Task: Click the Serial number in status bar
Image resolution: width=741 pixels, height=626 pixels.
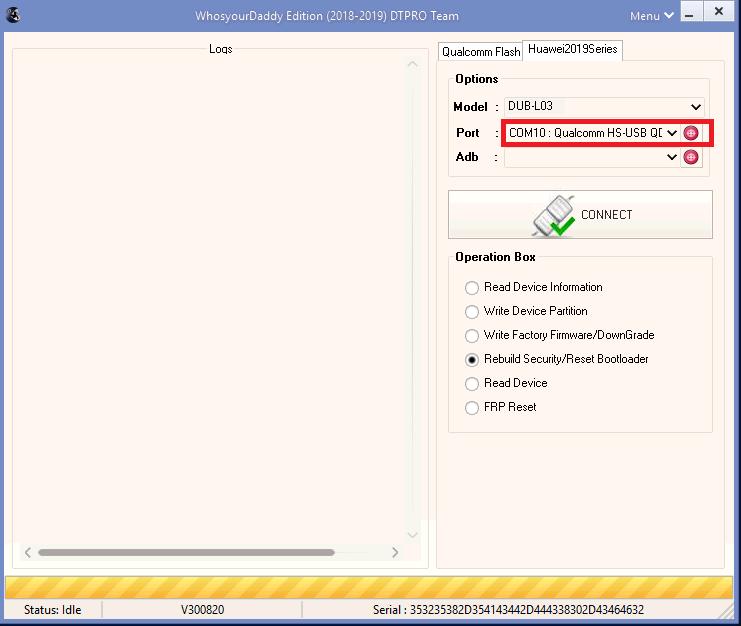Action: (508, 610)
